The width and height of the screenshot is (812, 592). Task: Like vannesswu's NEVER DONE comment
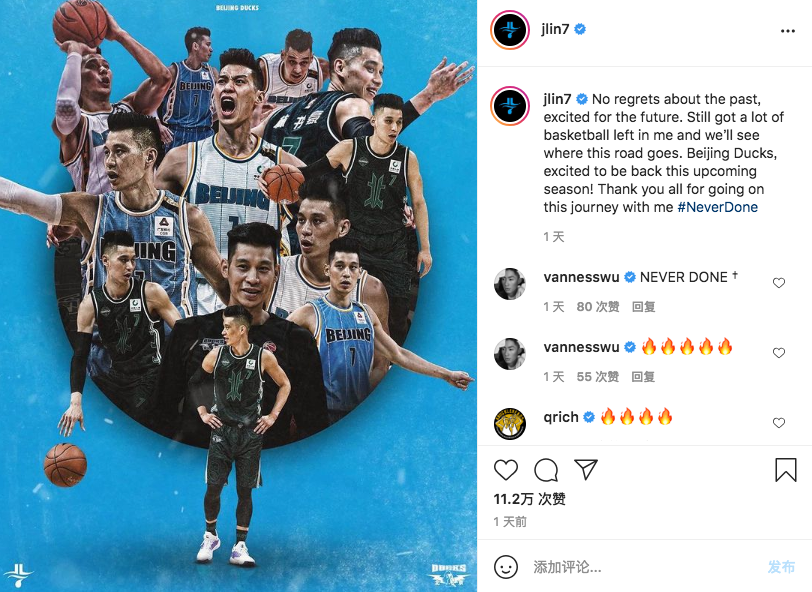coord(779,283)
